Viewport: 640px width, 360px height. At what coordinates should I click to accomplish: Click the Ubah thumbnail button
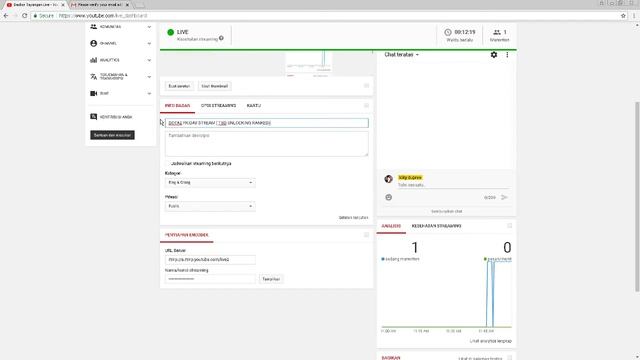215,86
